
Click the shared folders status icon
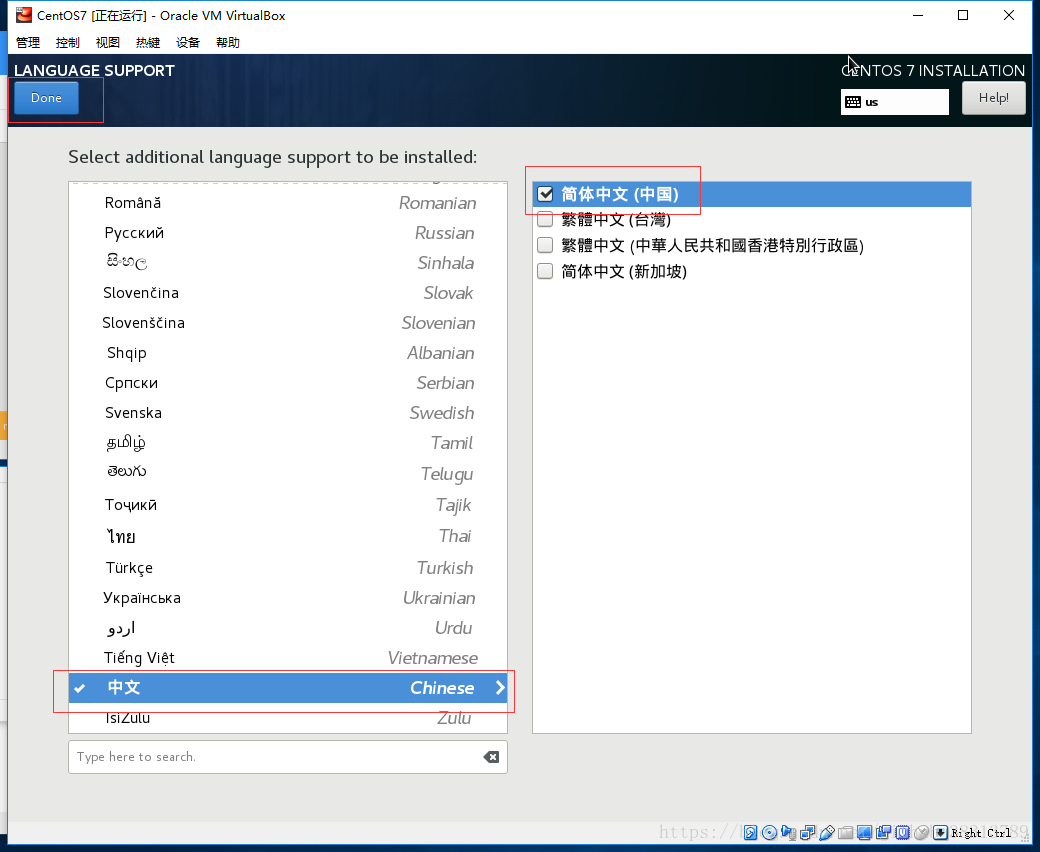pos(846,833)
